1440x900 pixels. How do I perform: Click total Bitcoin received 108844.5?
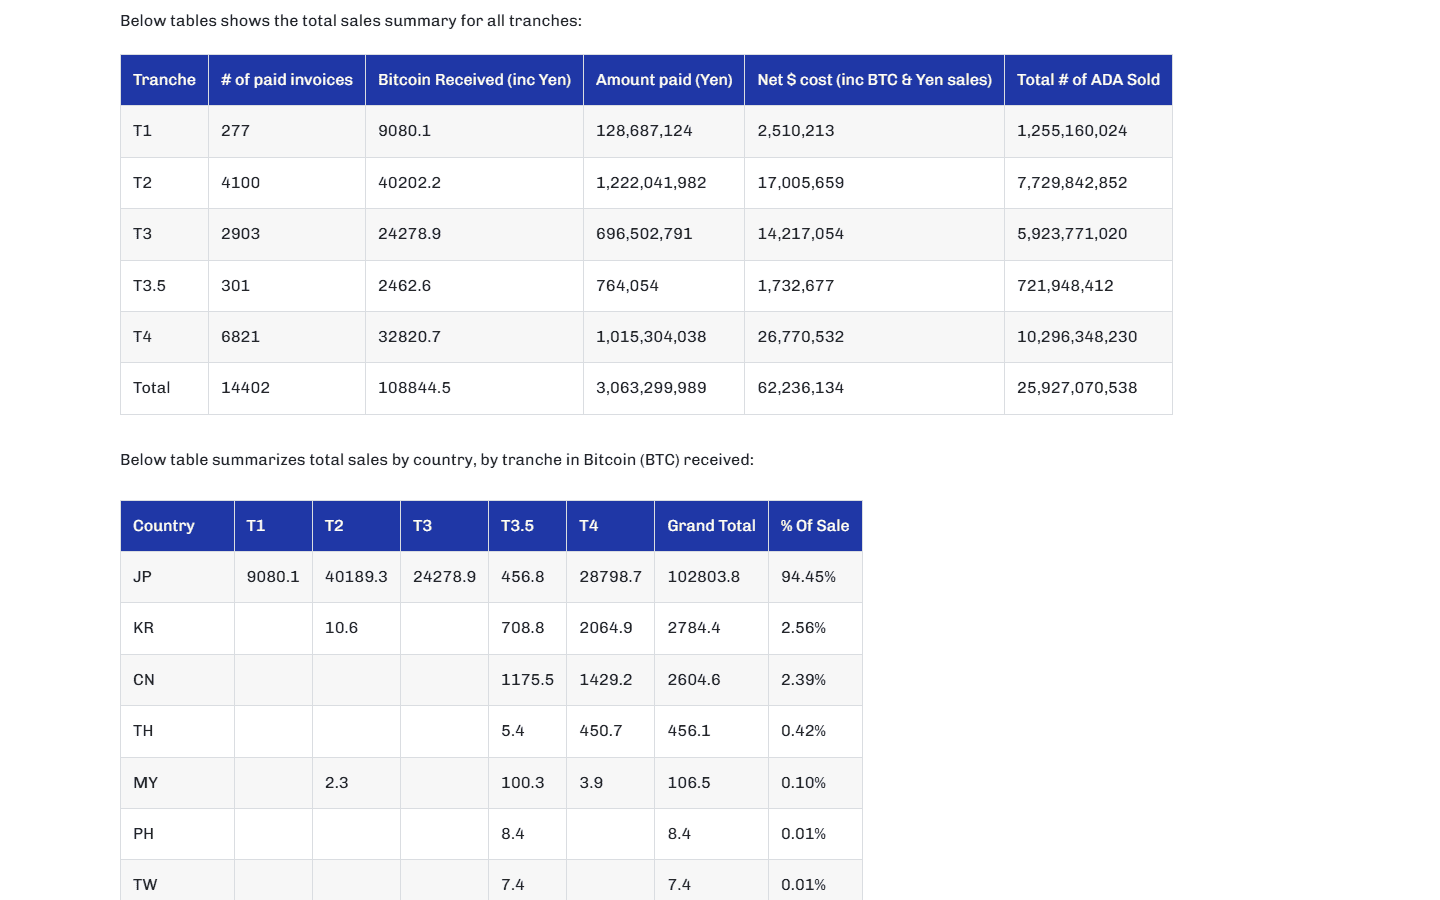point(414,388)
